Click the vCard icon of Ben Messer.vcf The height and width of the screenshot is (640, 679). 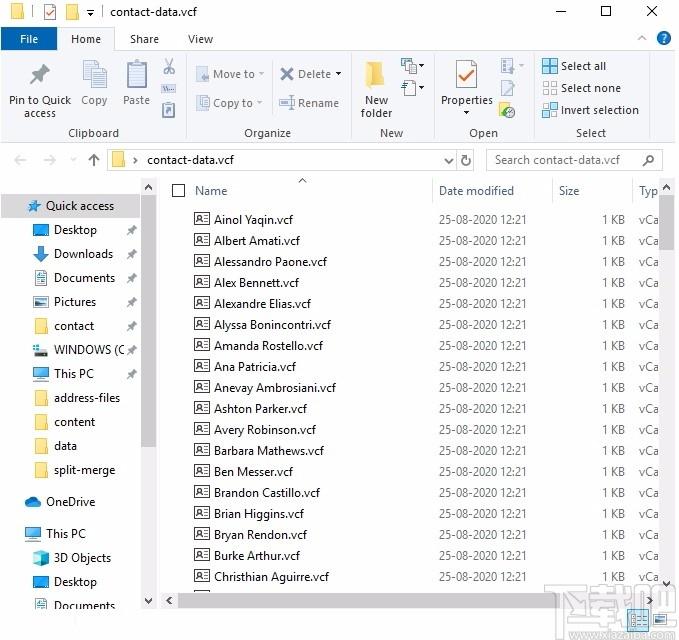[x=202, y=471]
